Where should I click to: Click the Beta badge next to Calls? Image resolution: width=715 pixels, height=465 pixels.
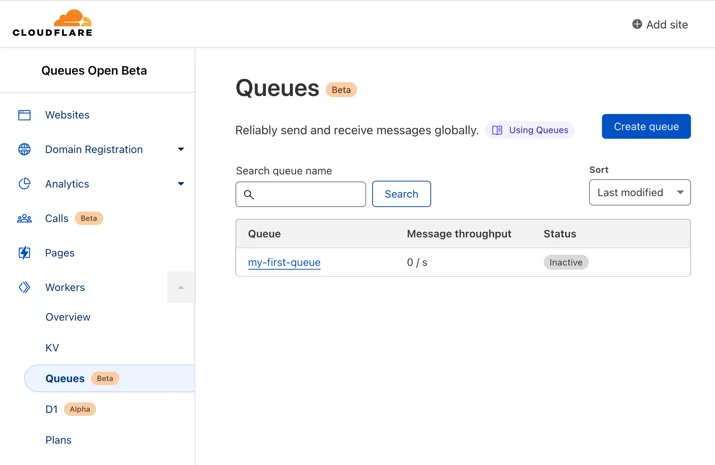click(88, 218)
